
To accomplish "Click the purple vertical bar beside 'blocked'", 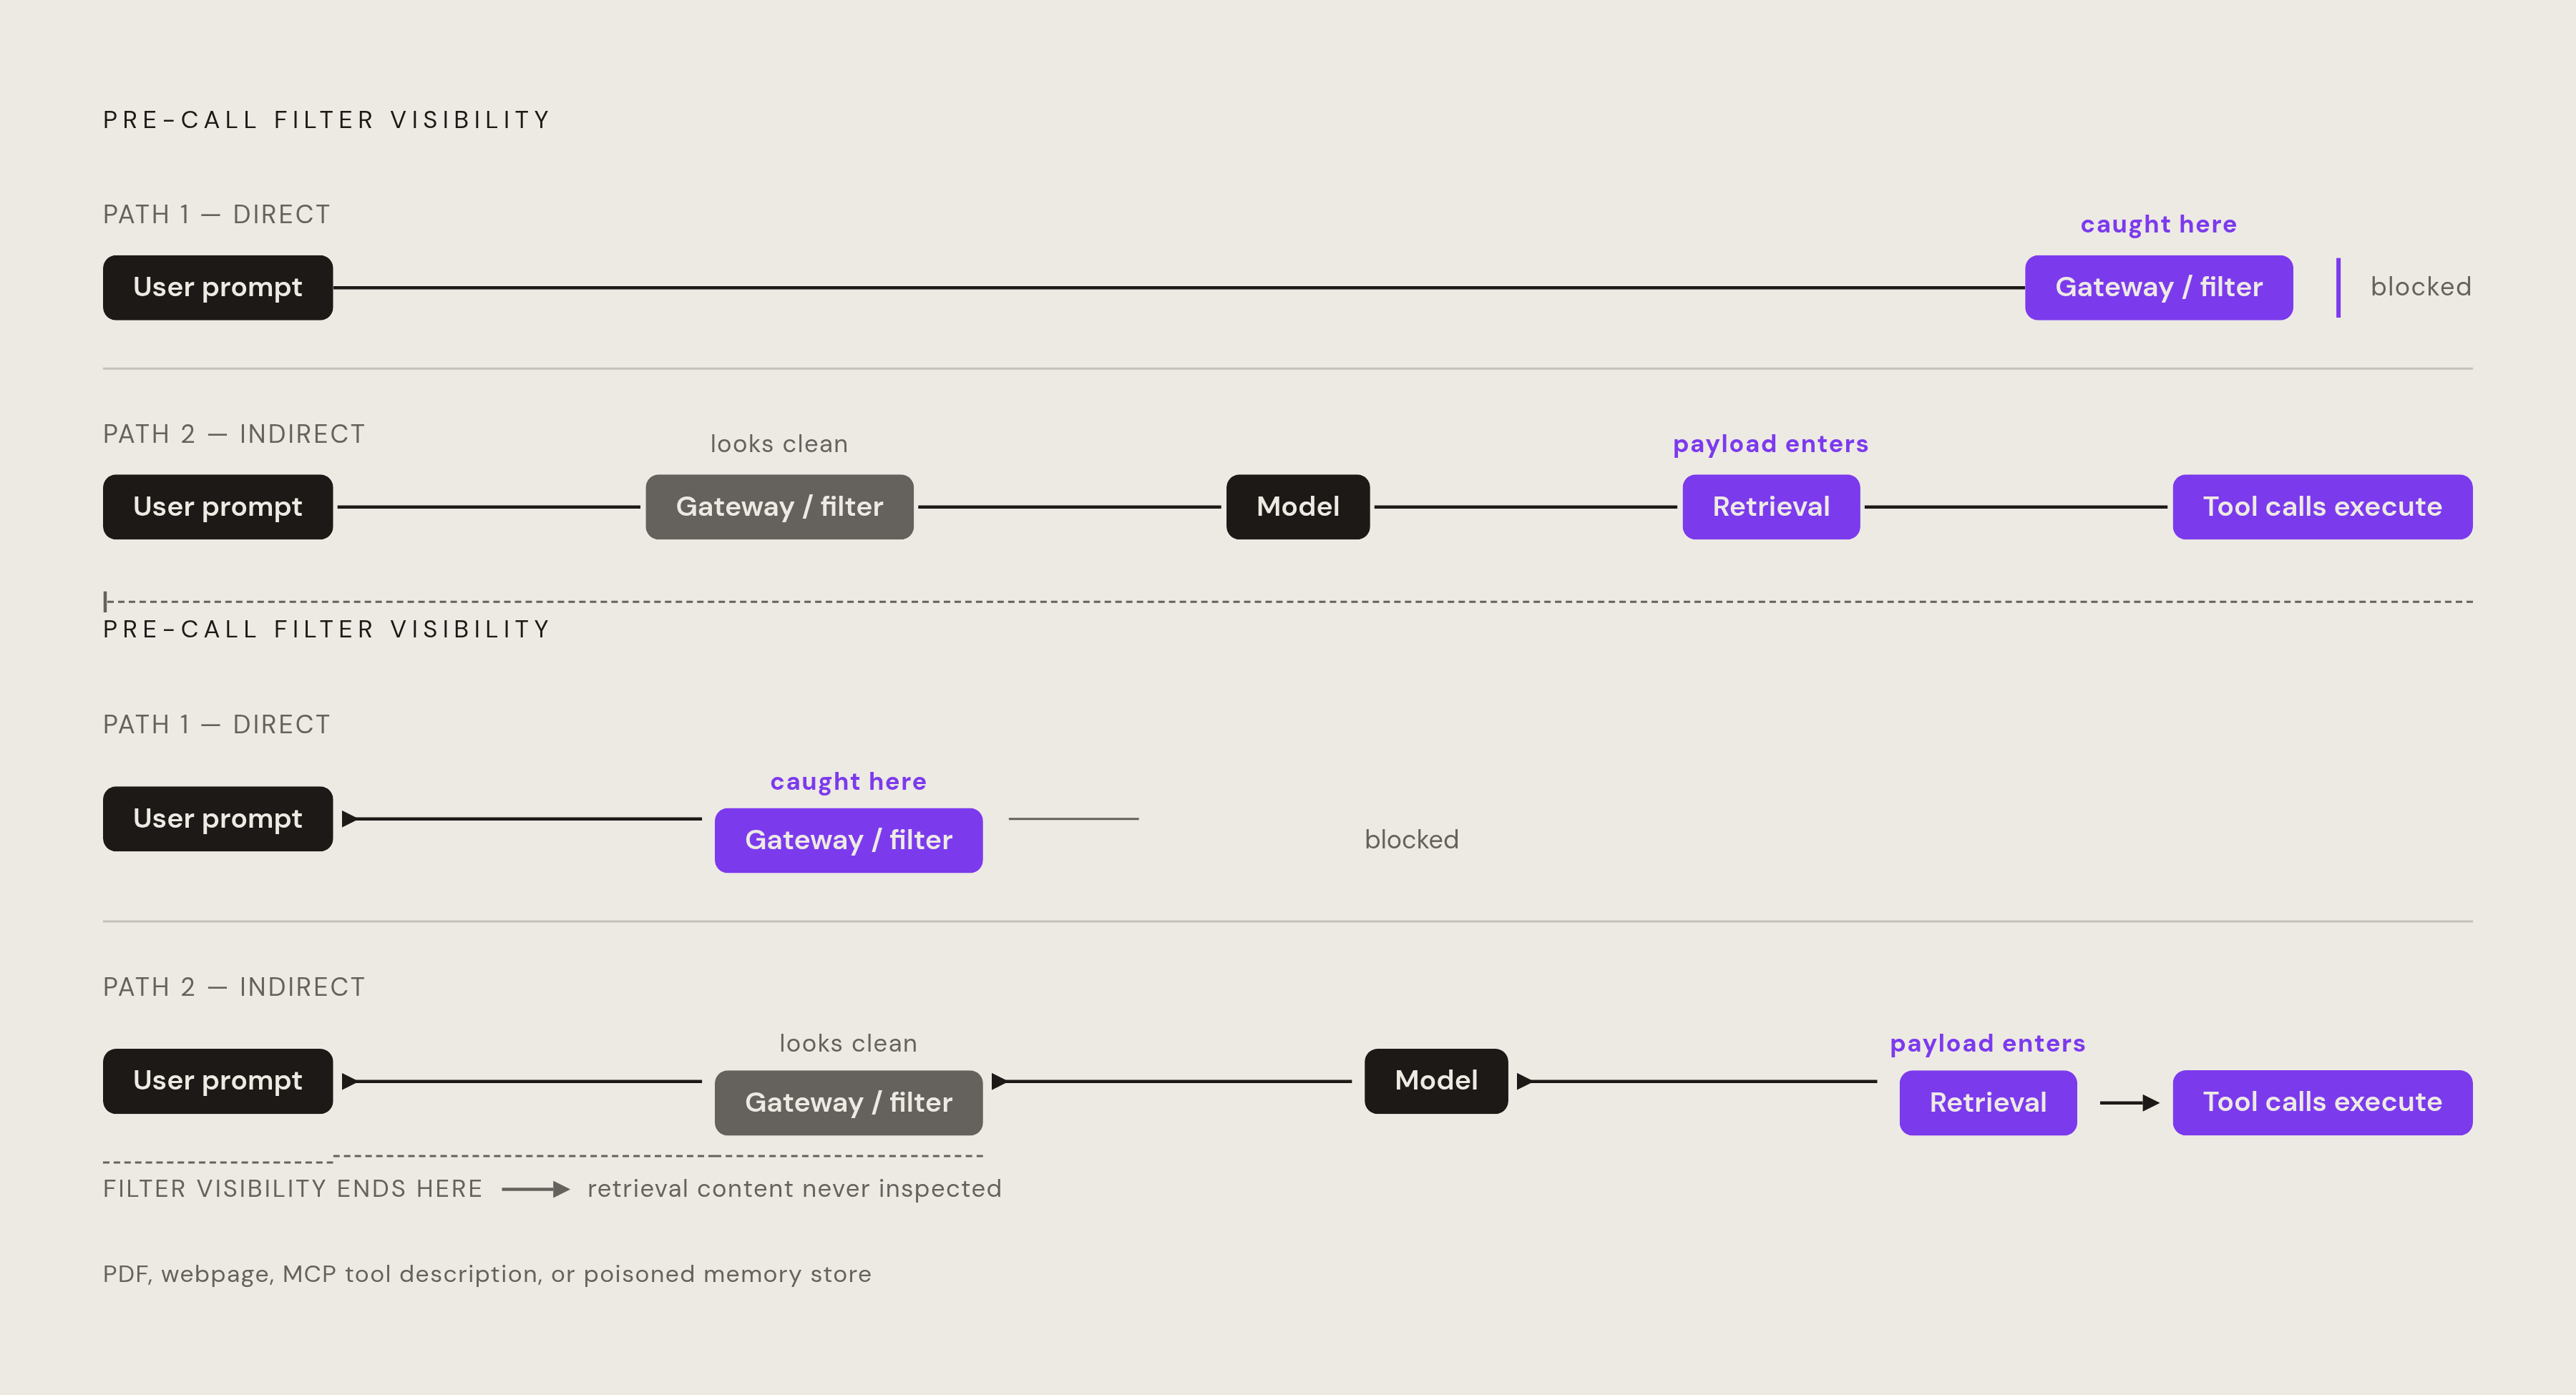I will click(x=2338, y=288).
